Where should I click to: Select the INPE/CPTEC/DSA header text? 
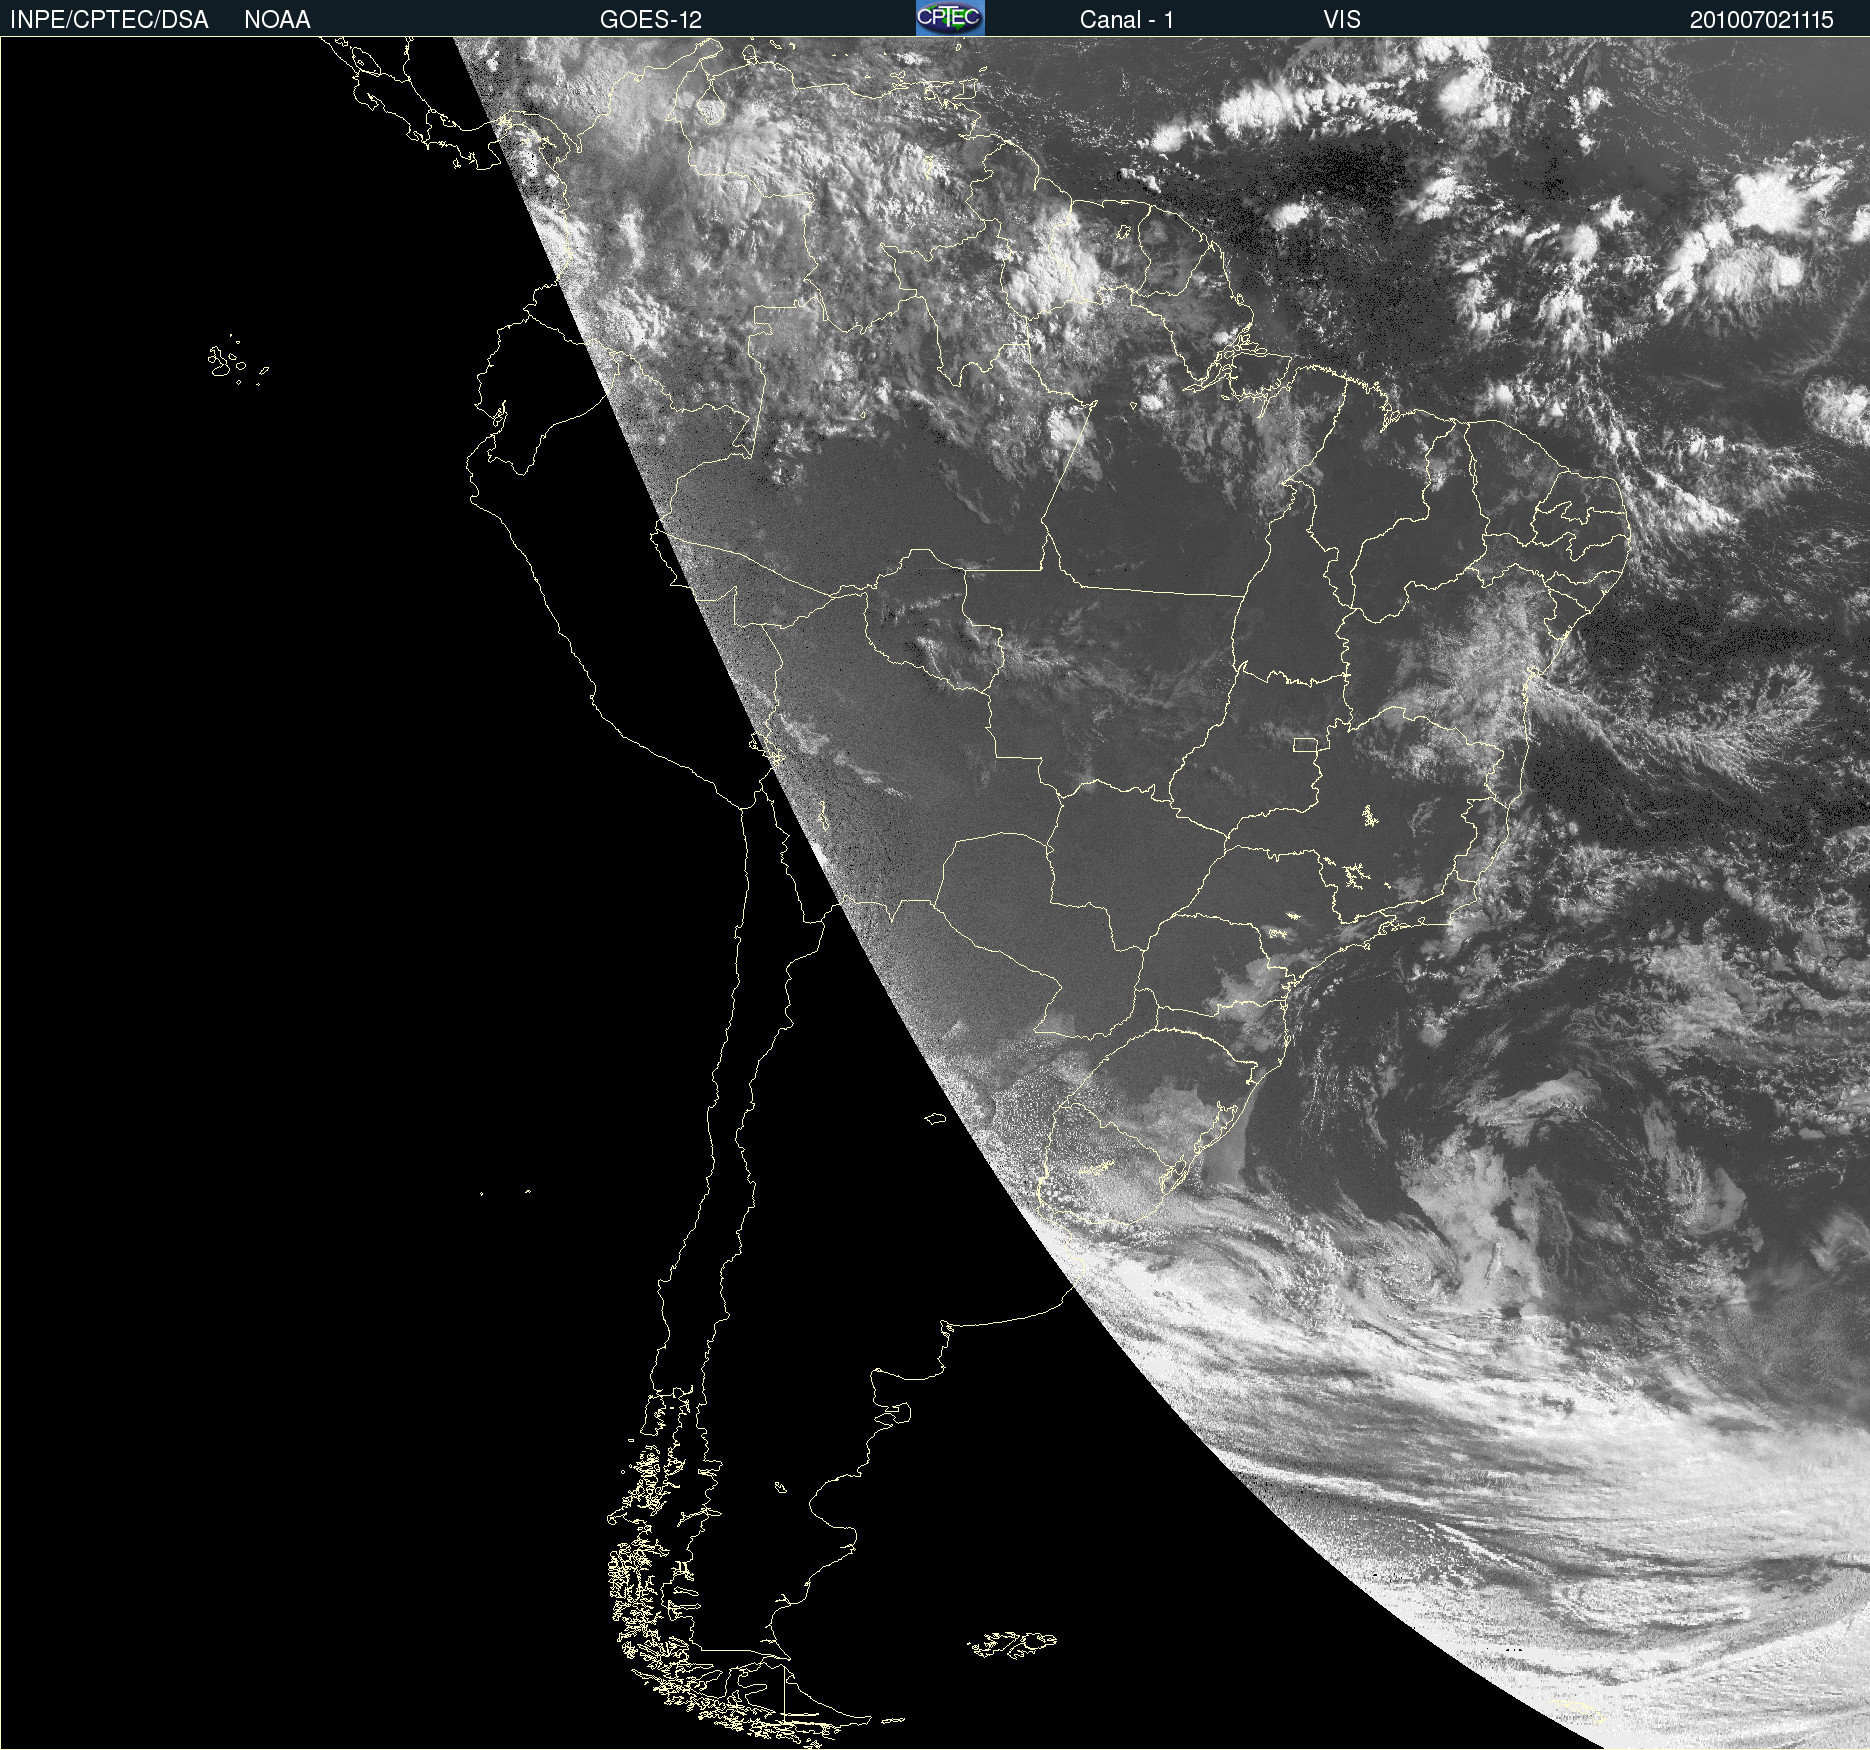(x=109, y=20)
